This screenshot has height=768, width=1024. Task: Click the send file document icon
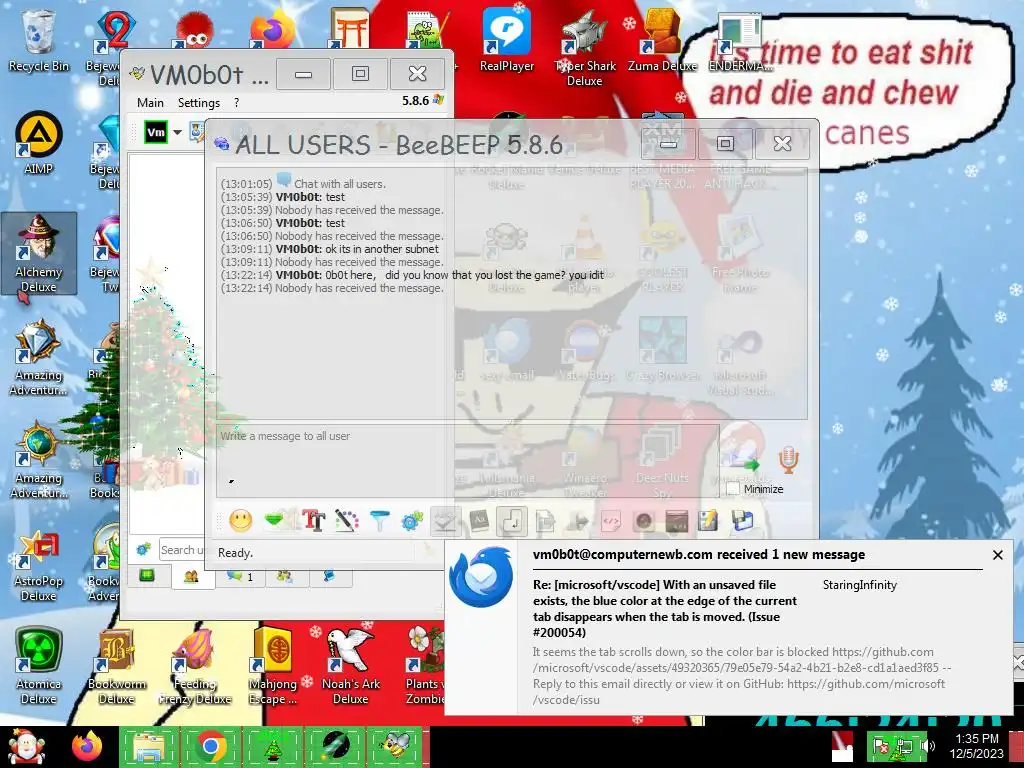(545, 521)
